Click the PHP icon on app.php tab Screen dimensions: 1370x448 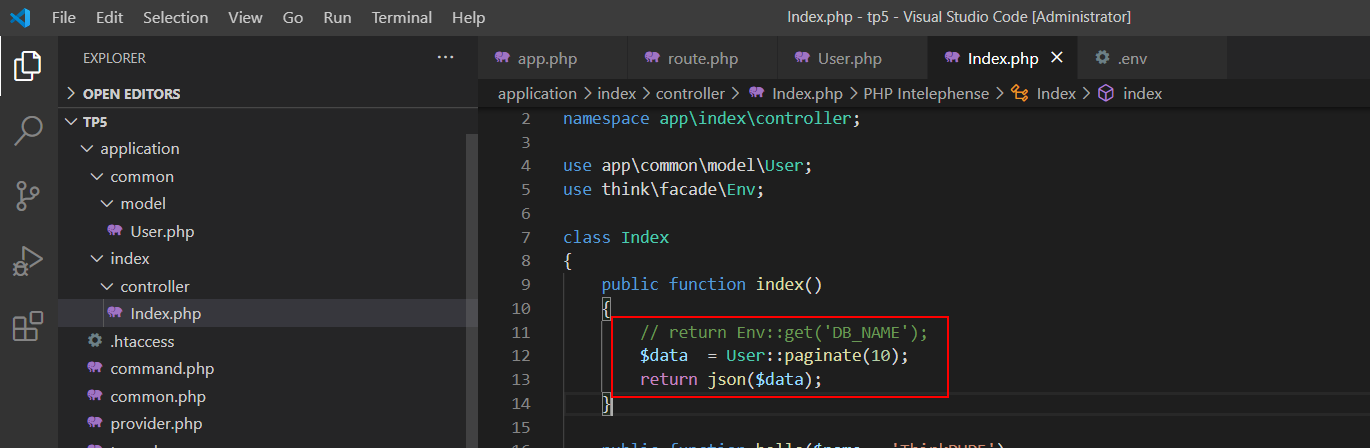click(502, 58)
